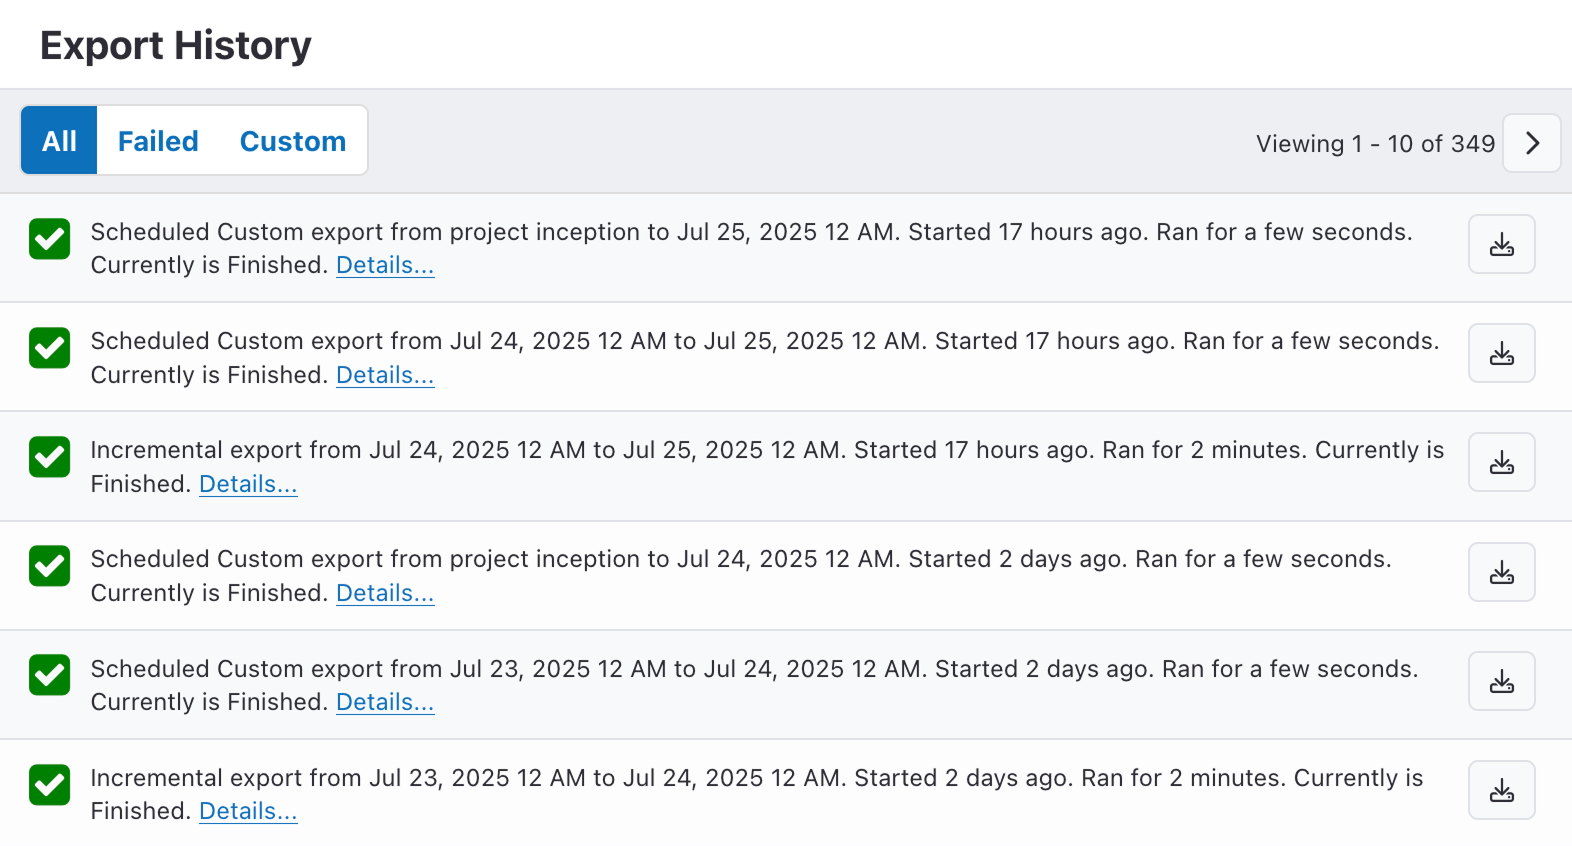
Task: View Details of Scheduled Custom Jul 23–24 export
Action: (x=385, y=703)
